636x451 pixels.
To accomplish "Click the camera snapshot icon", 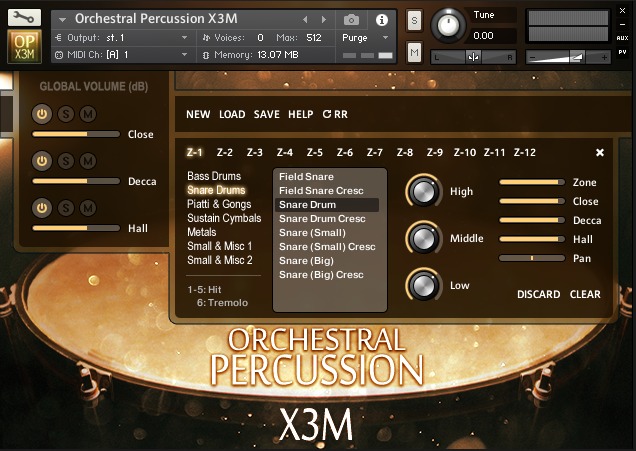I will [351, 19].
